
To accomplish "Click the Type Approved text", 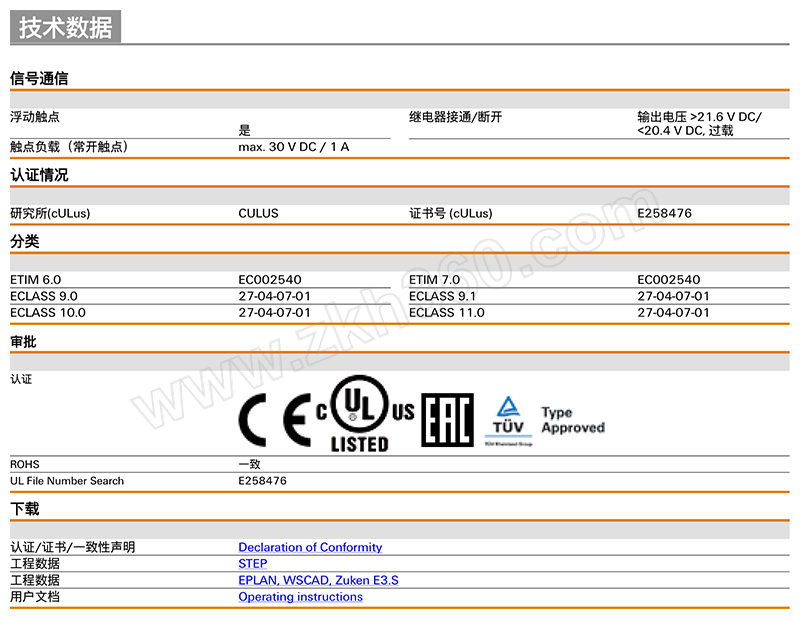I will pos(573,420).
